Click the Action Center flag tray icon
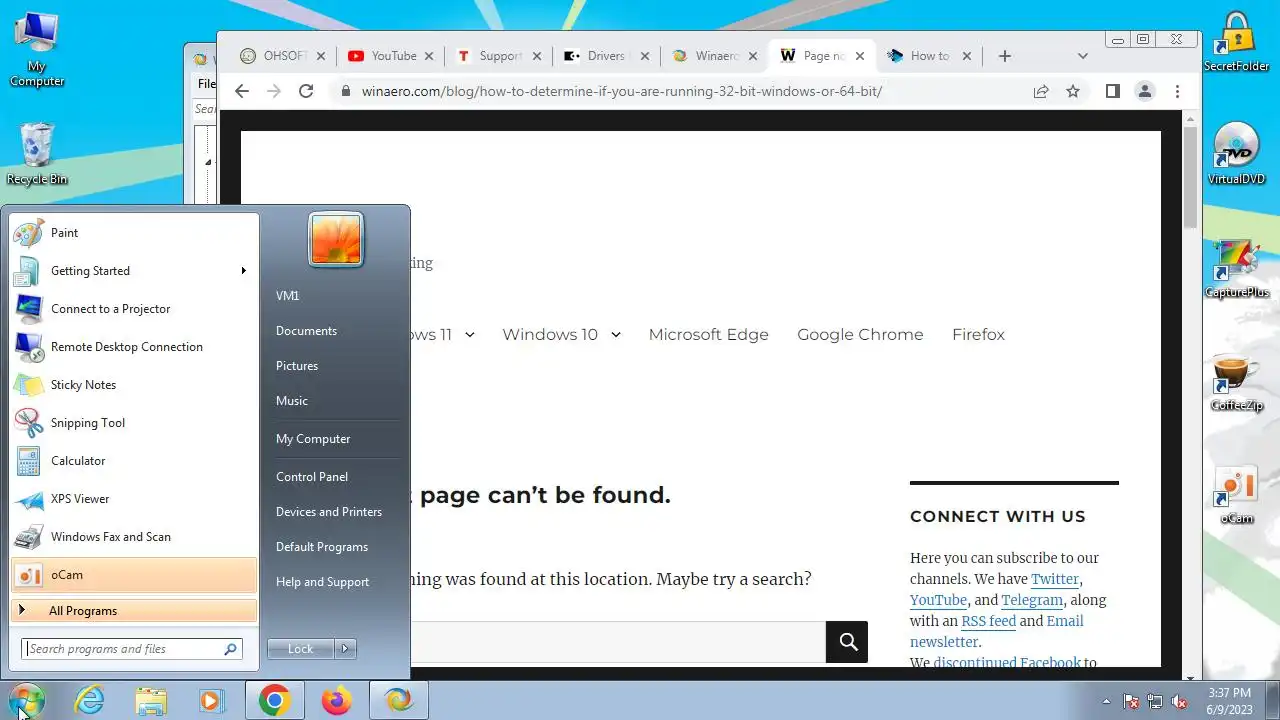 click(x=1131, y=702)
